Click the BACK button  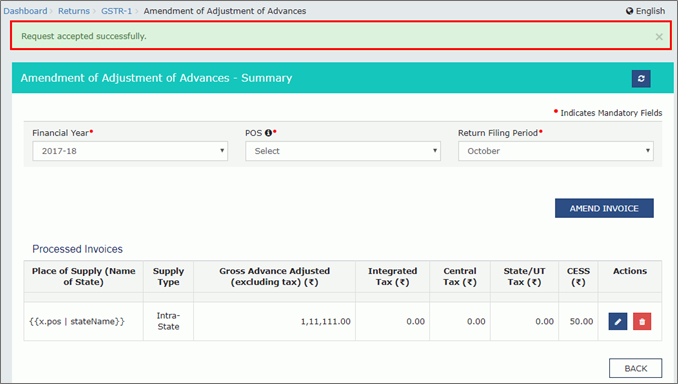tap(635, 368)
